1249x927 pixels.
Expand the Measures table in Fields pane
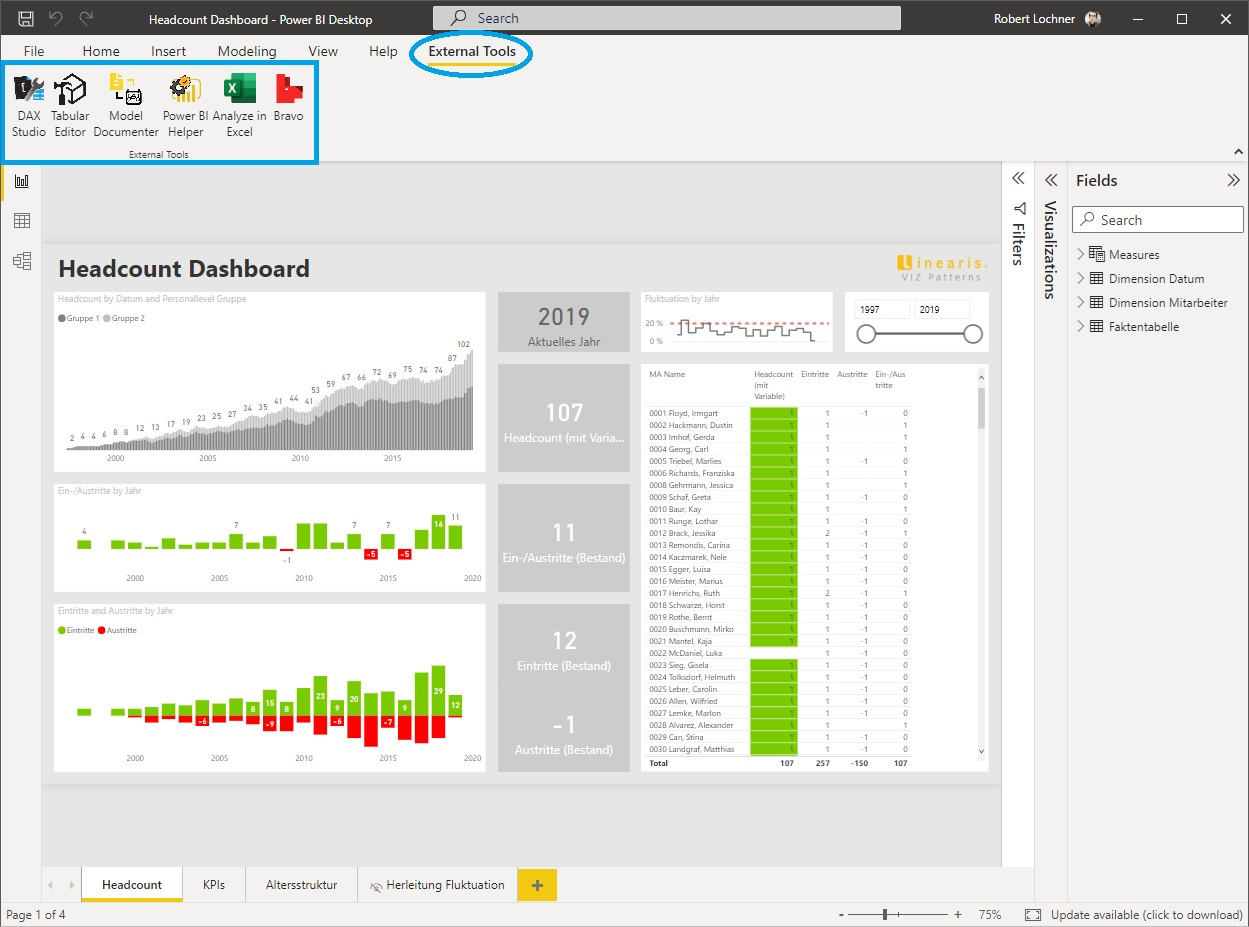(x=1080, y=254)
